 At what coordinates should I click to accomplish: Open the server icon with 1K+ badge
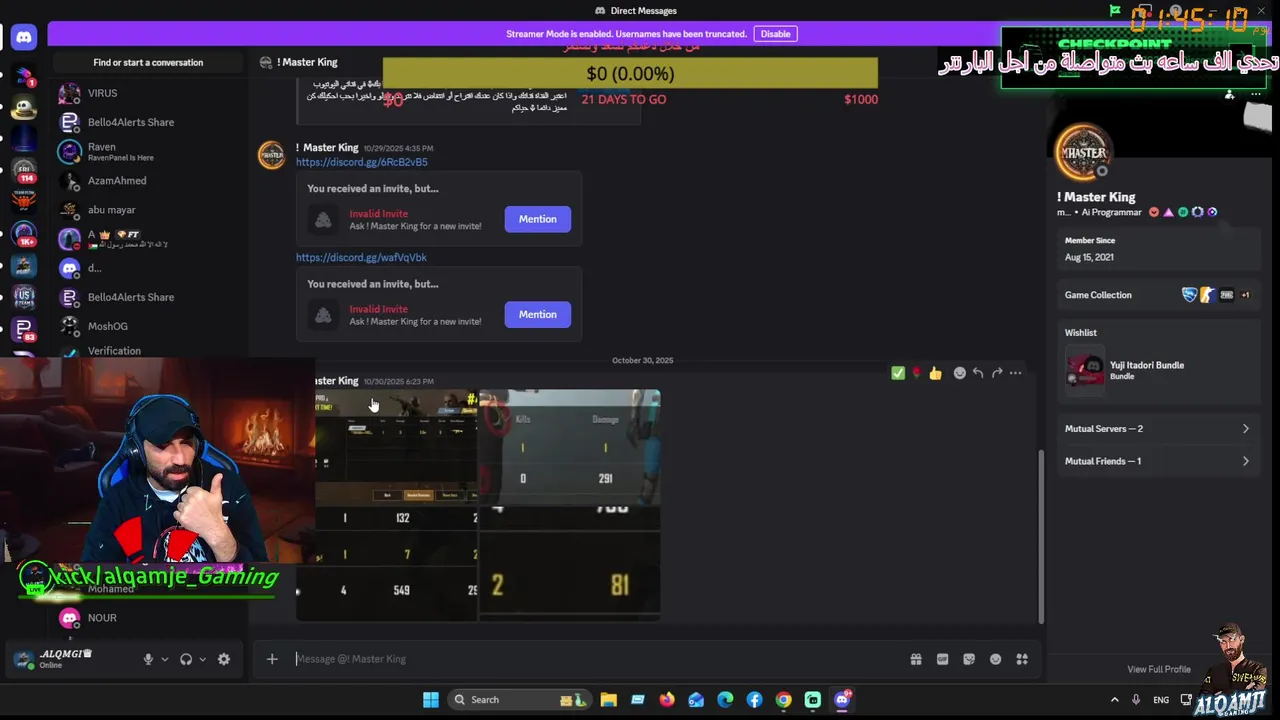24,236
